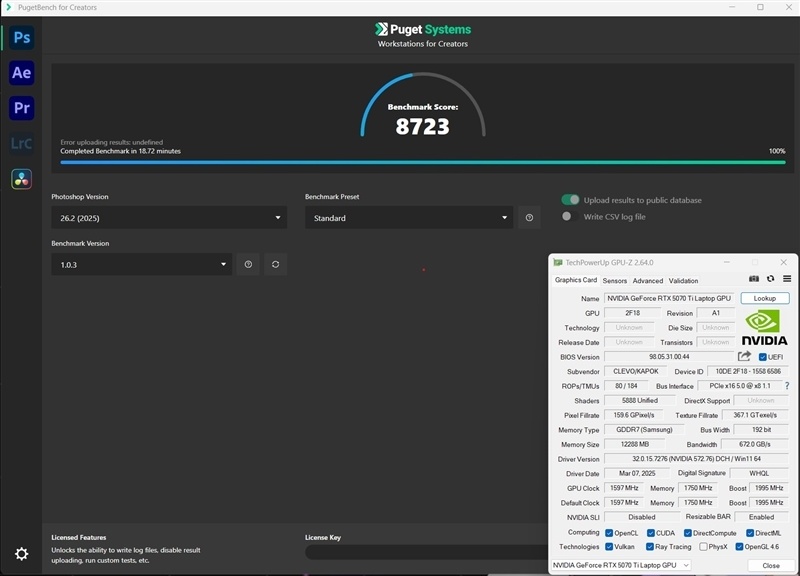Enable Write CSV log file toggle
This screenshot has width=800, height=576.
point(570,216)
